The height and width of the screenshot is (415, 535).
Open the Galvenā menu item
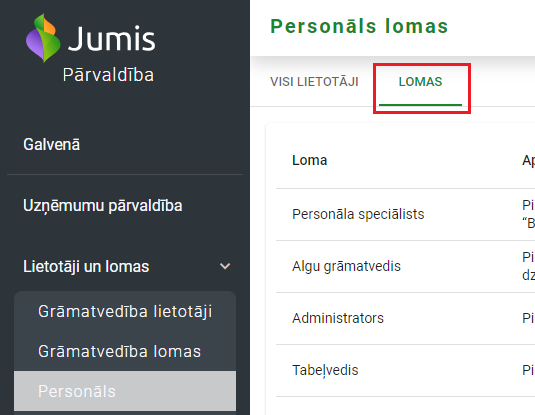click(52, 144)
